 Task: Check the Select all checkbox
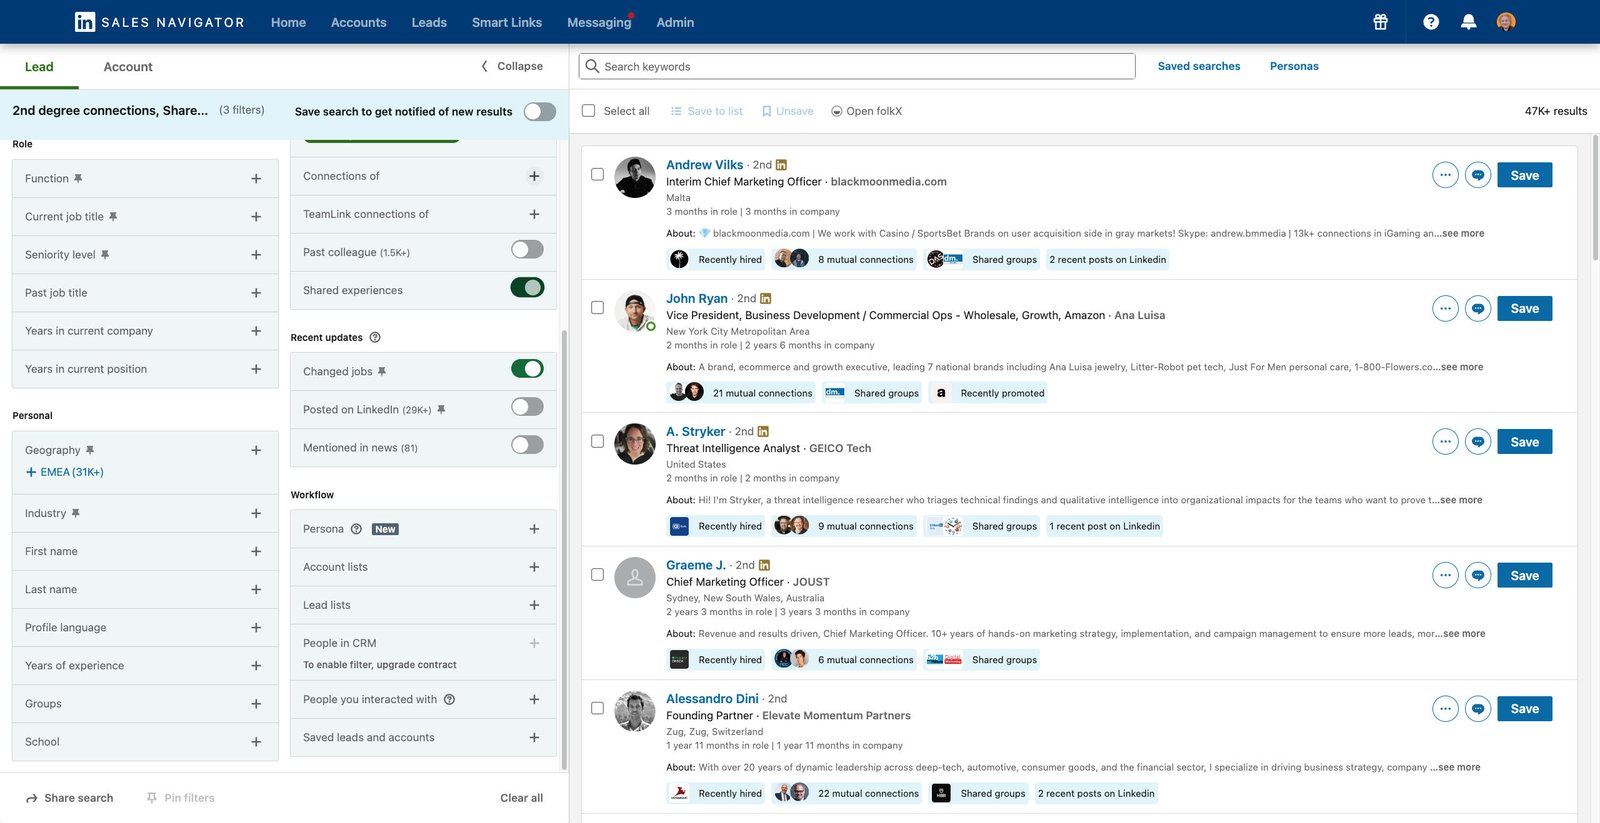[x=588, y=111]
